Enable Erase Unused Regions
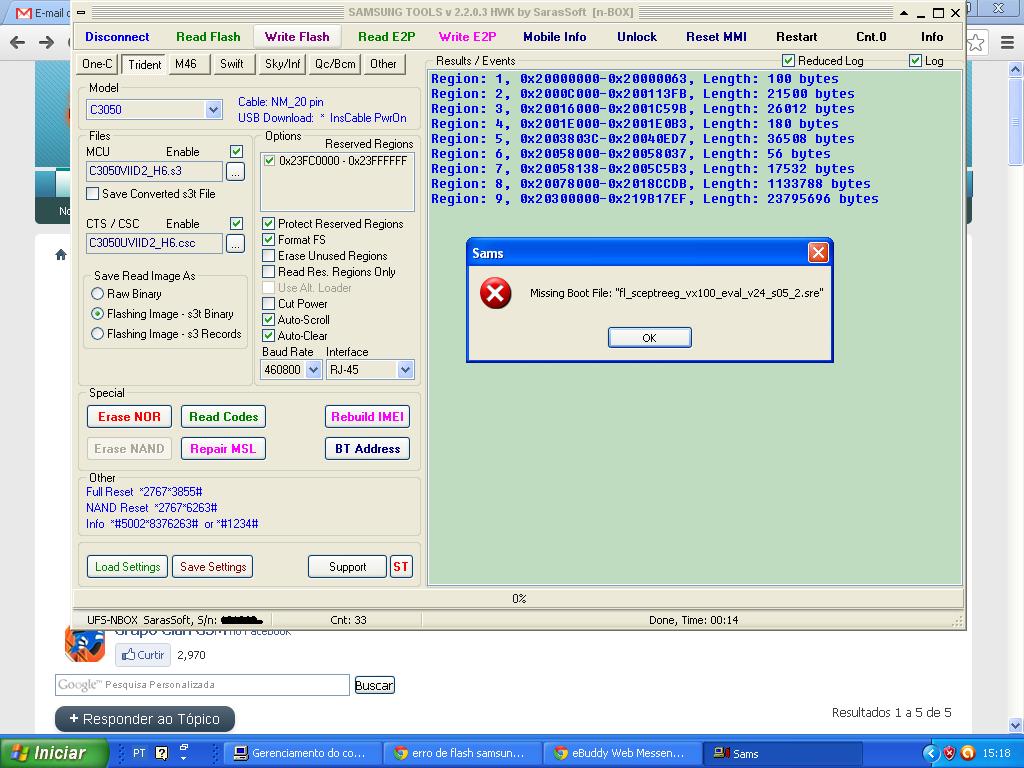1024x768 pixels. point(268,256)
